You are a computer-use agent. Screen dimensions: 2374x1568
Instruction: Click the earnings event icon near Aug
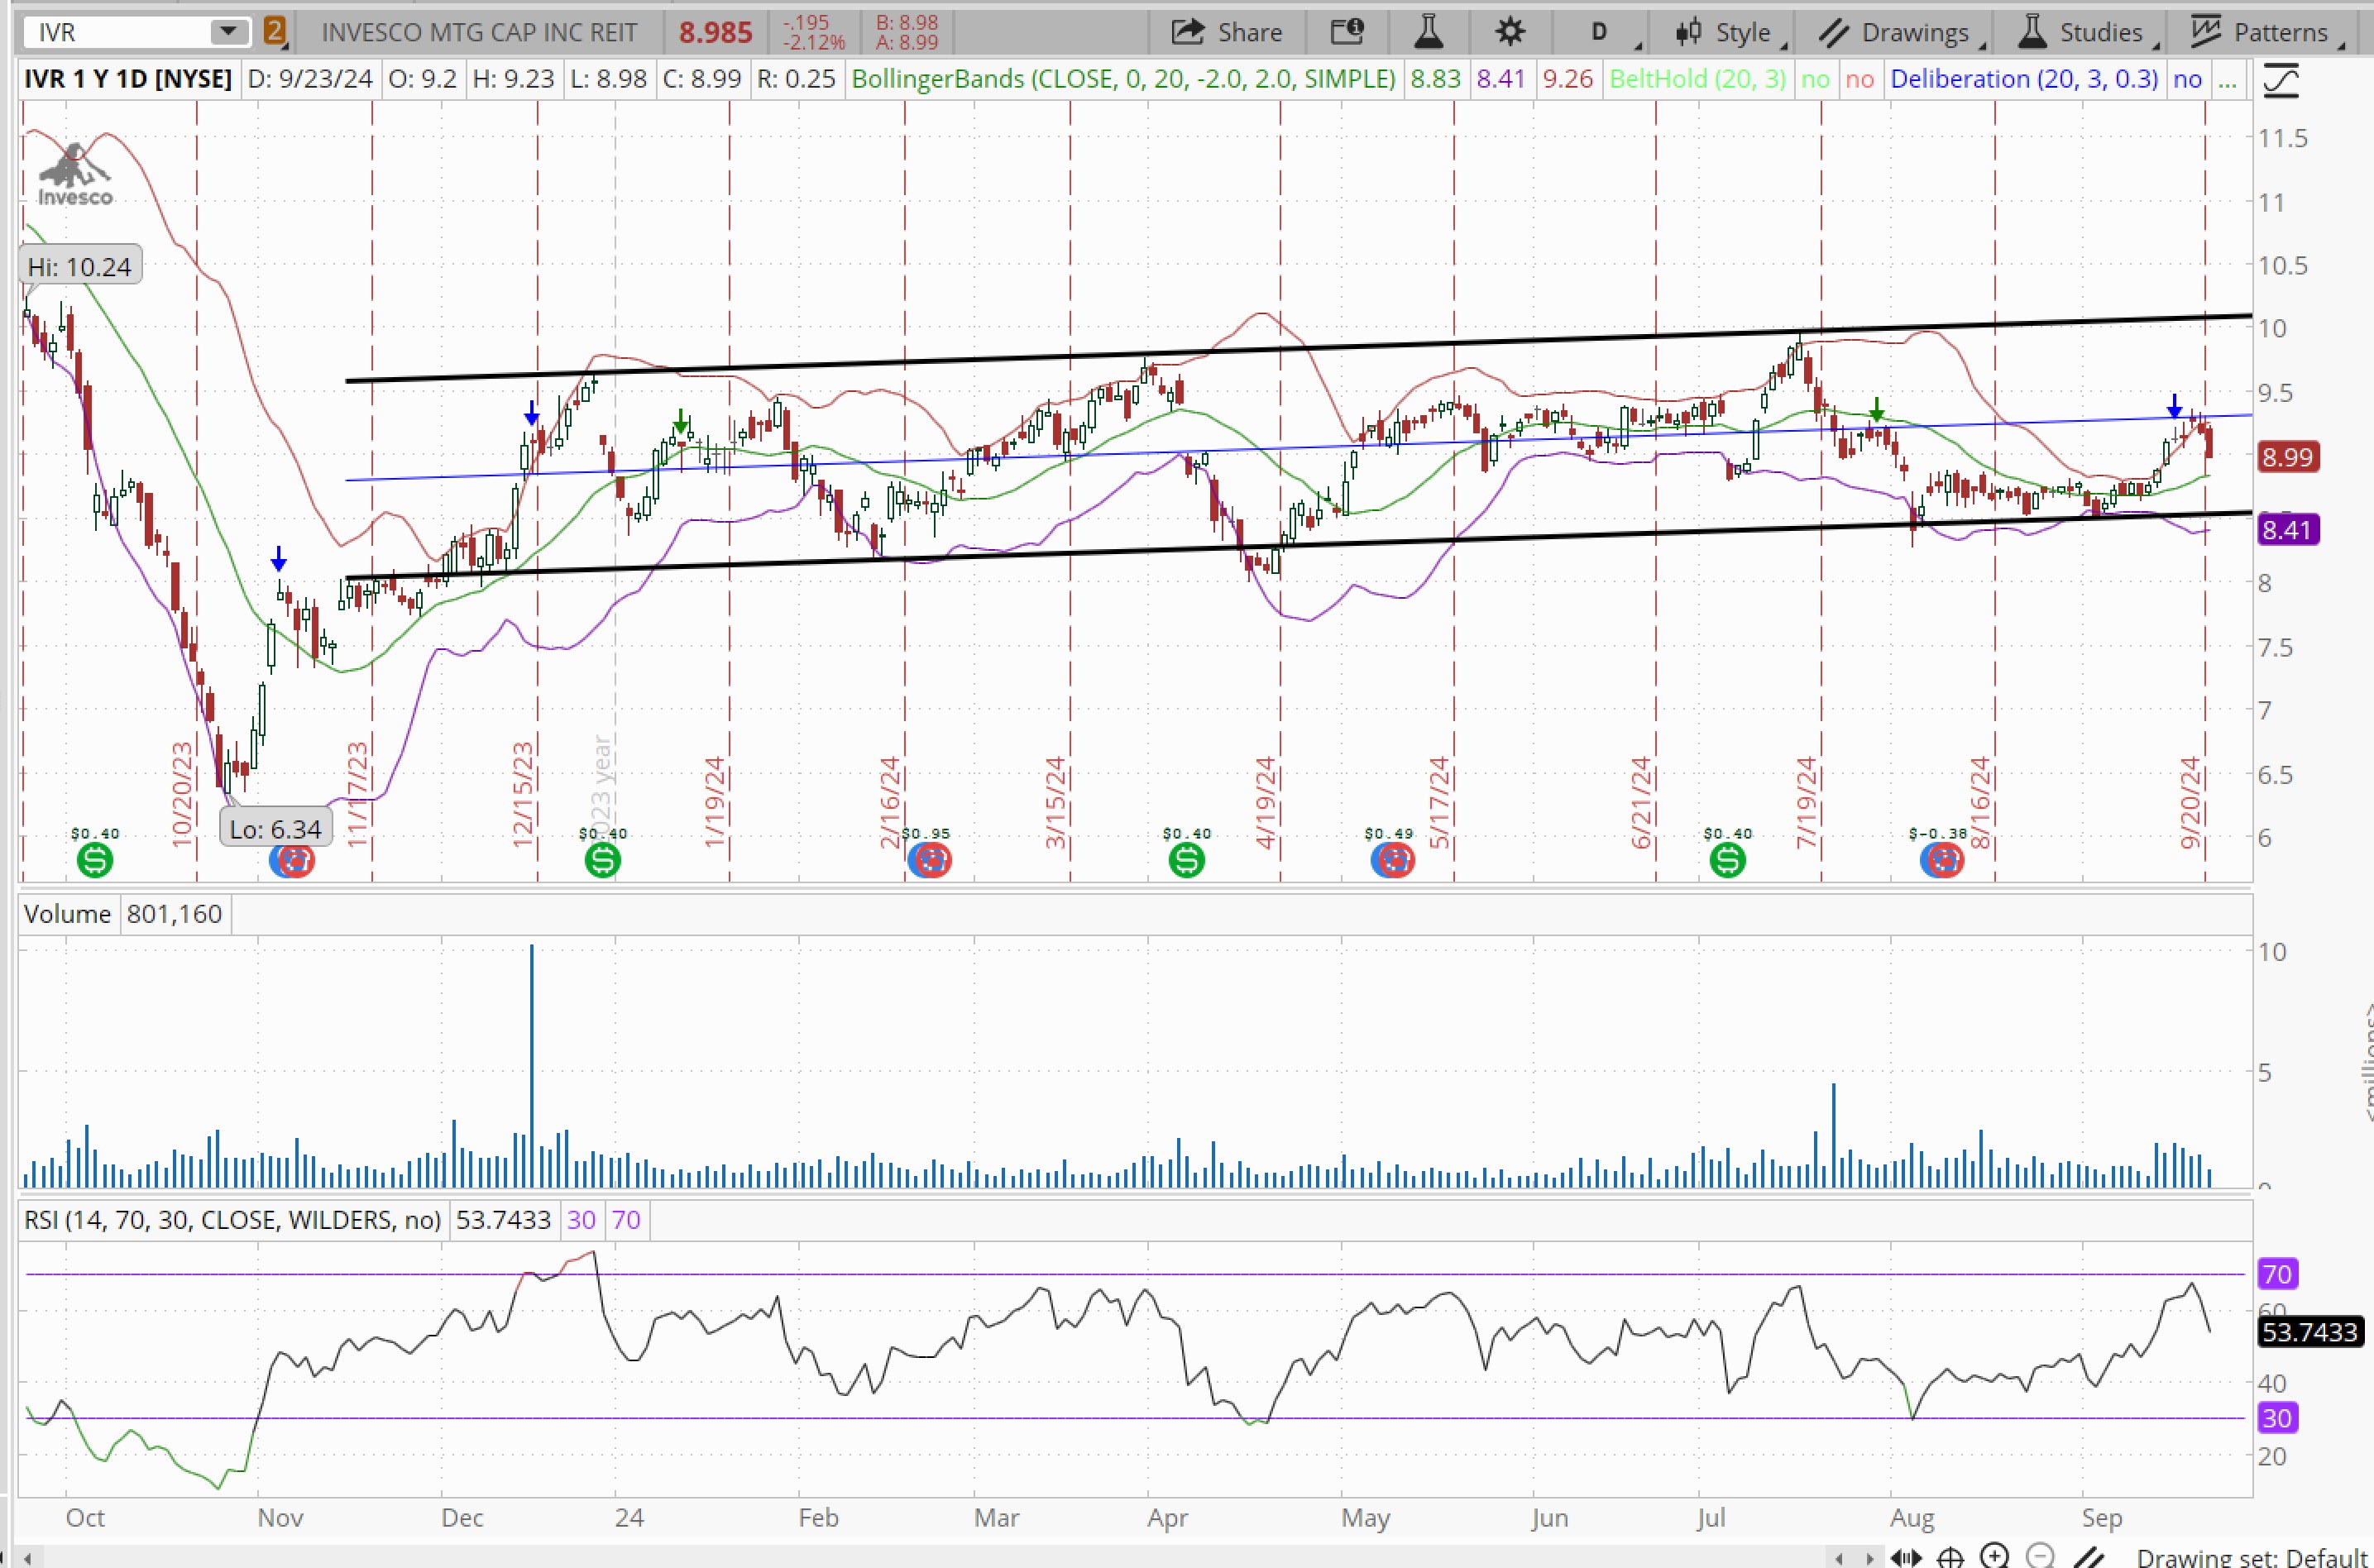coord(1942,859)
